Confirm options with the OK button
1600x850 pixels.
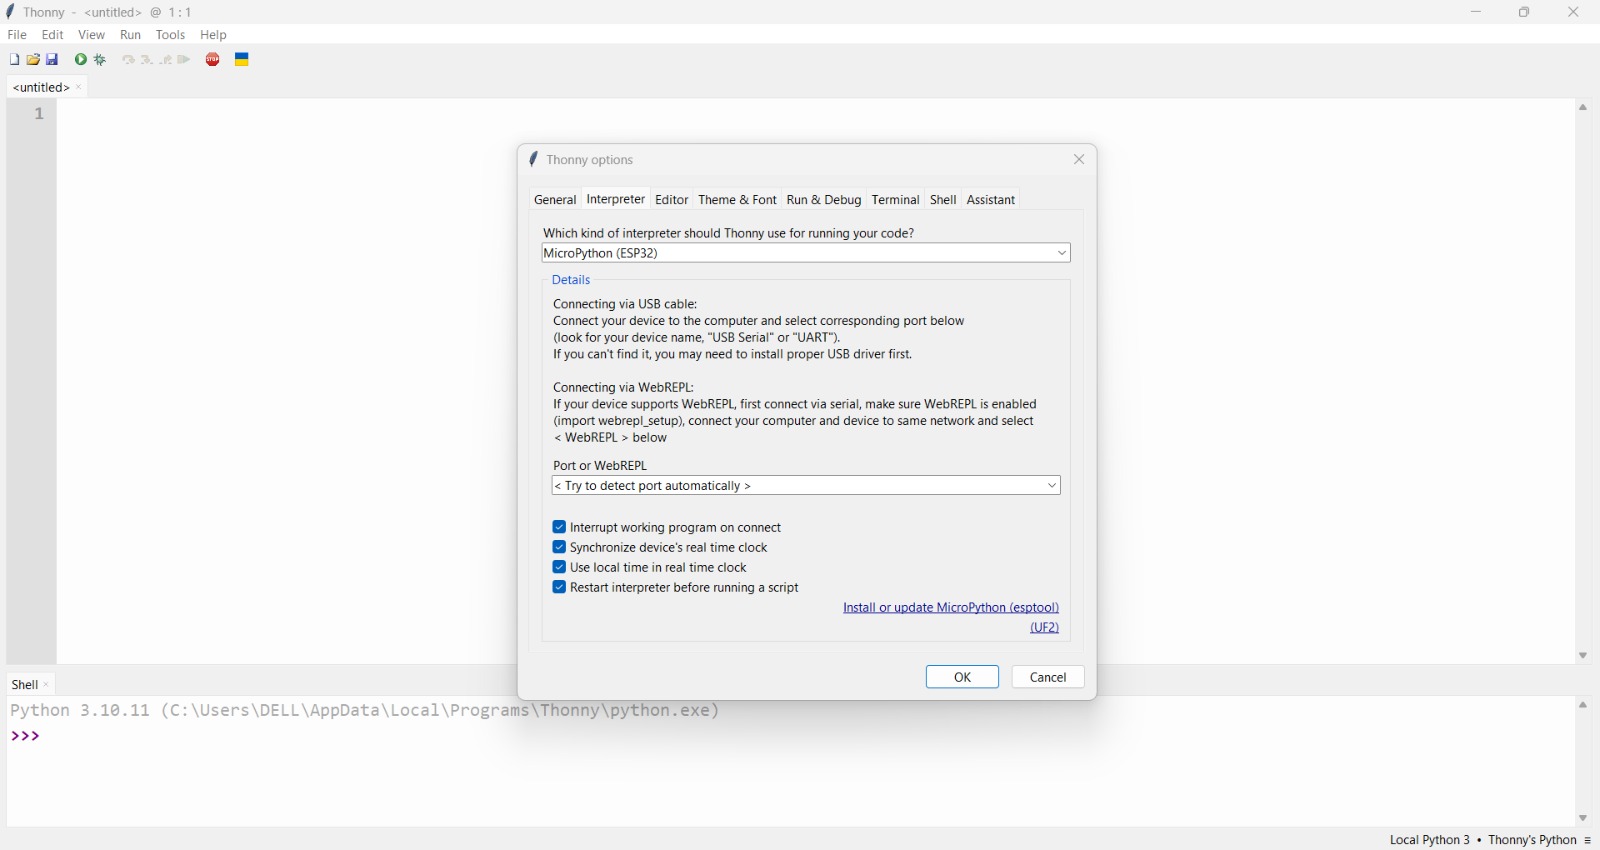963,678
